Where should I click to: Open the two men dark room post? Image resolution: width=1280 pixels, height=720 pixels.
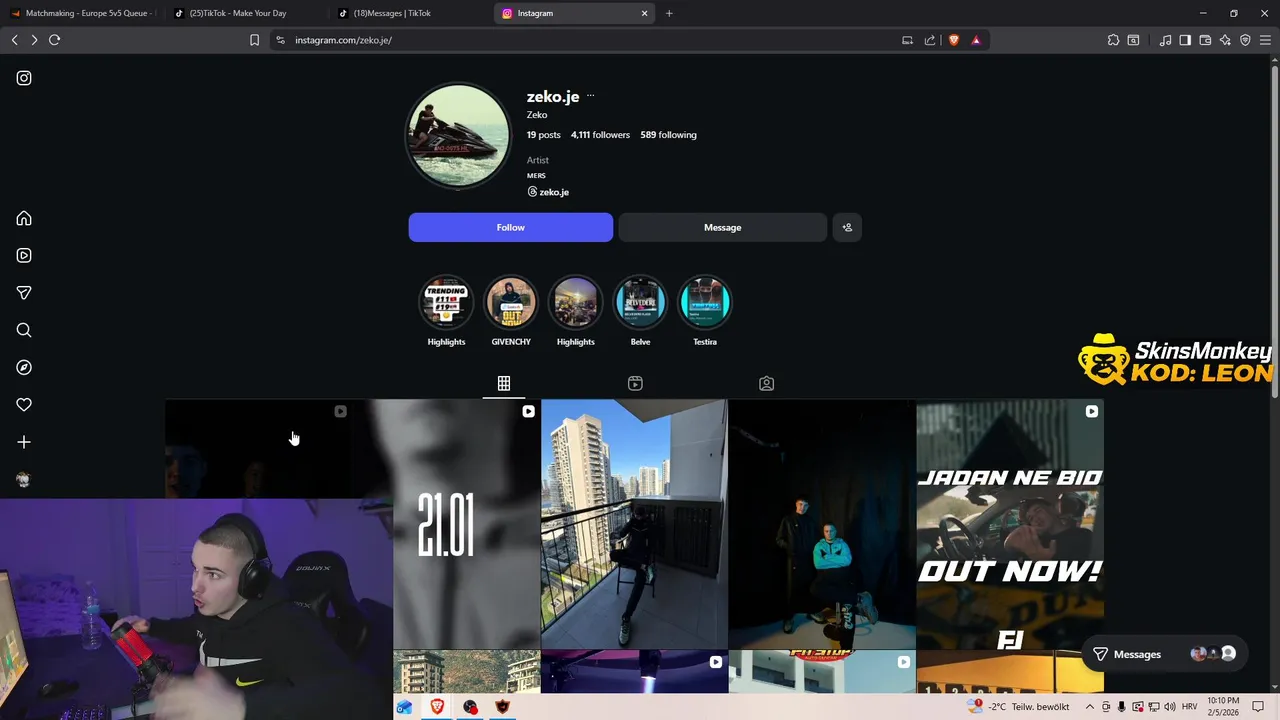(x=822, y=524)
